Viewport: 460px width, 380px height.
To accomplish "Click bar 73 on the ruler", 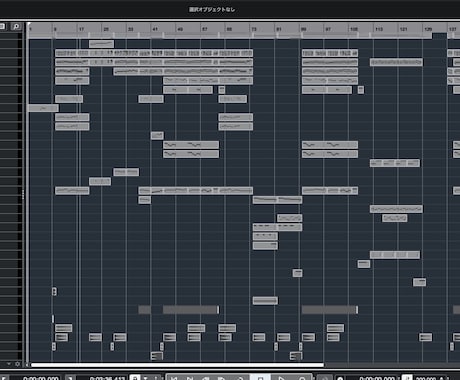I will tap(254, 29).
